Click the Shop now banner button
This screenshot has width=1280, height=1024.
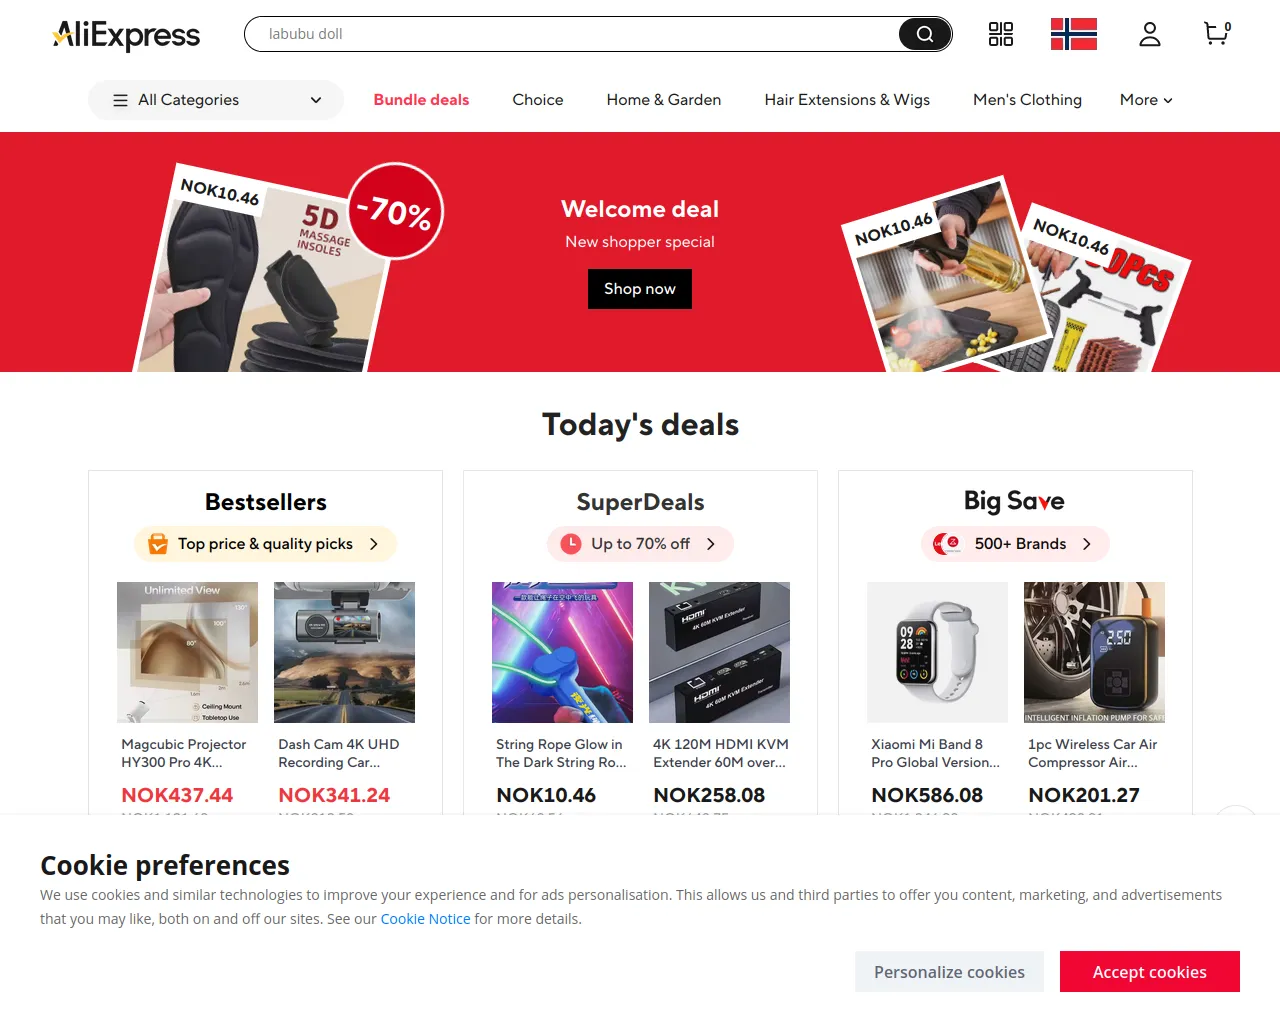pyautogui.click(x=640, y=289)
